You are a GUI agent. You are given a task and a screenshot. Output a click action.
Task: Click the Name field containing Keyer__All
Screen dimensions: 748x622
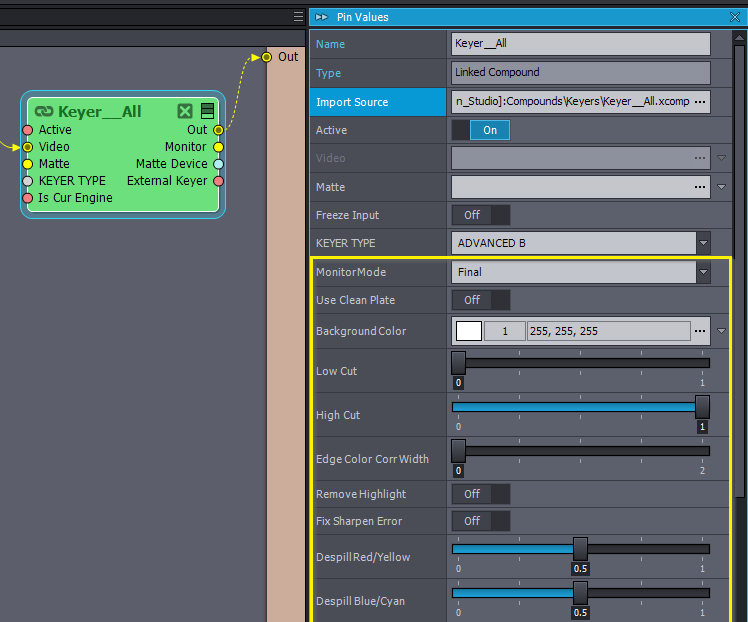[x=580, y=44]
